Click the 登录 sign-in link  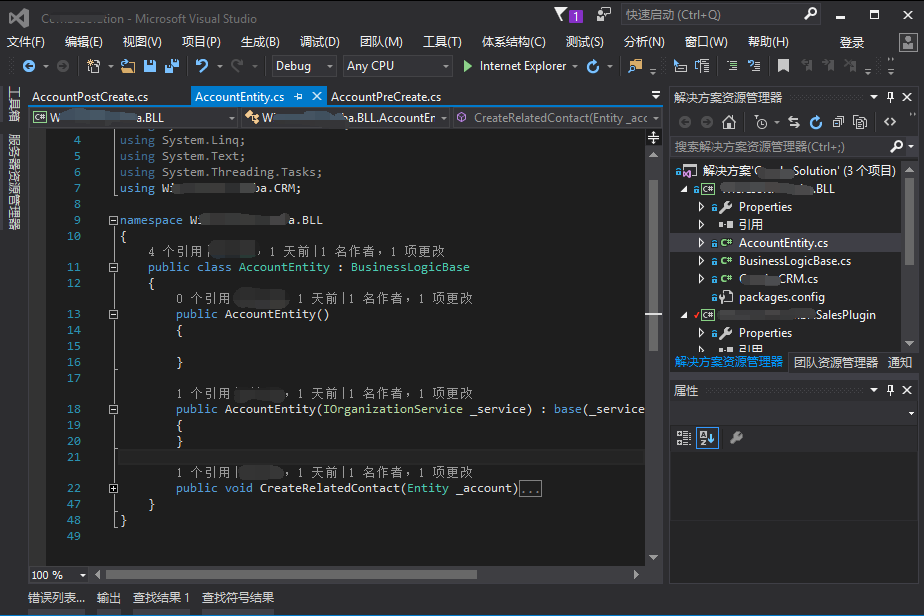852,42
